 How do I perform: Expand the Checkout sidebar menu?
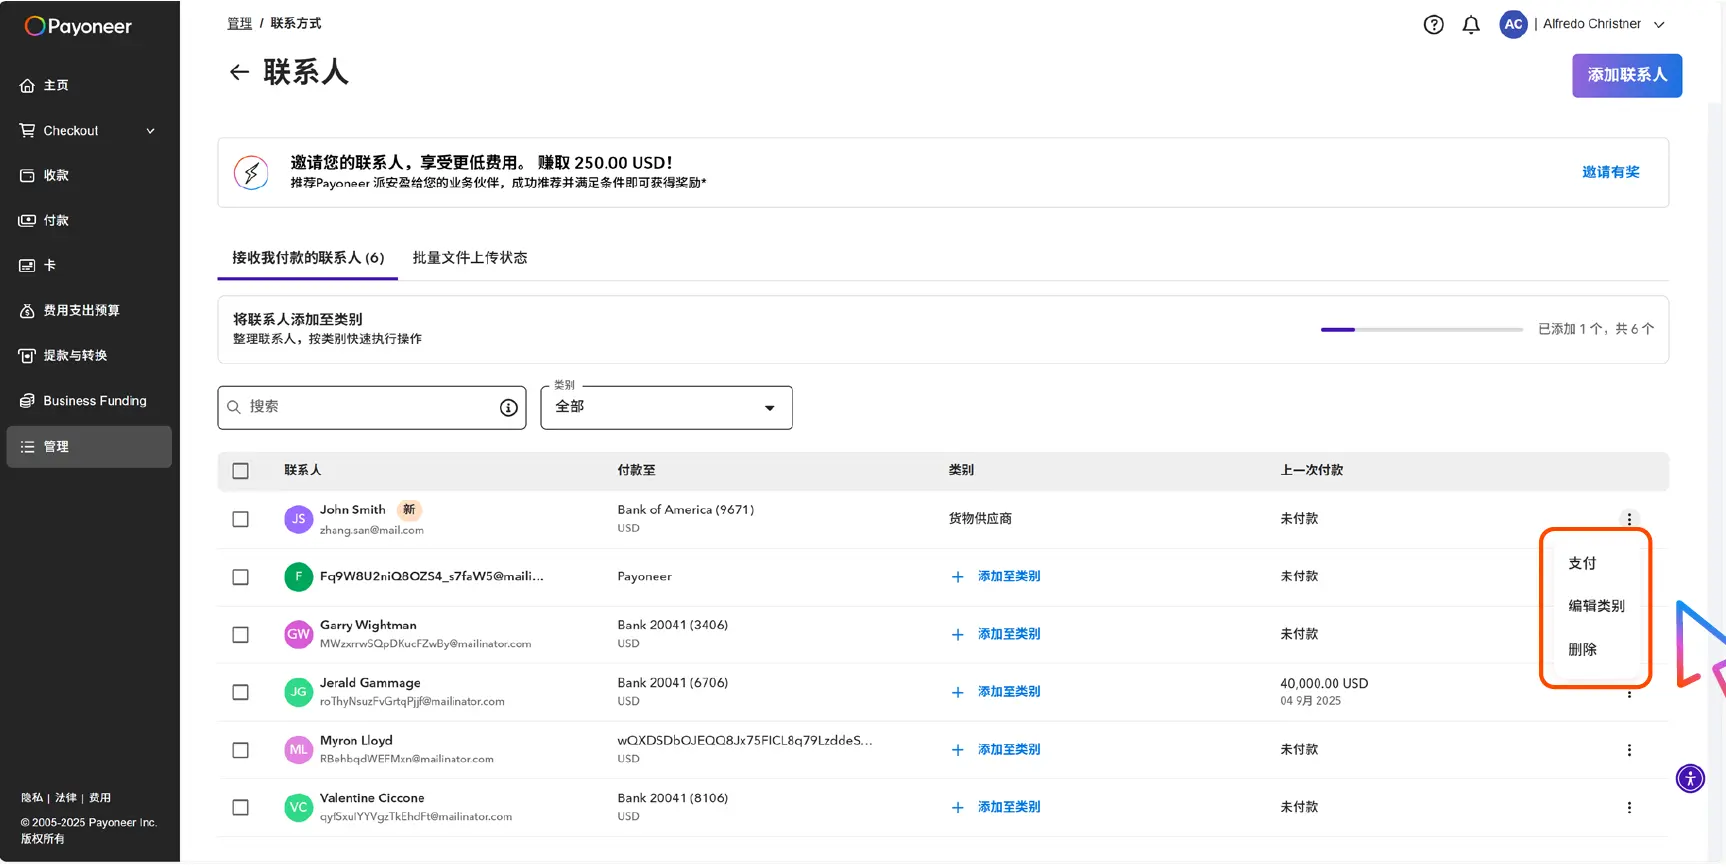tap(151, 131)
